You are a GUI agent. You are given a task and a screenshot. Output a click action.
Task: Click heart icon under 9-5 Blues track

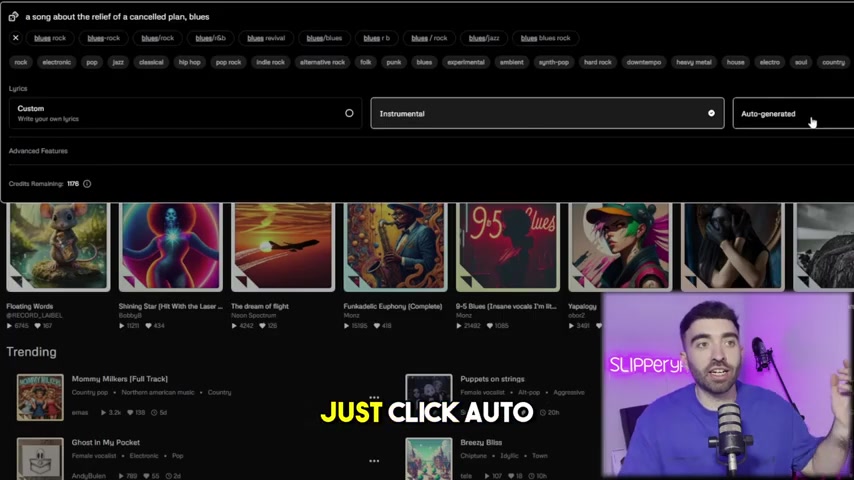coord(490,326)
